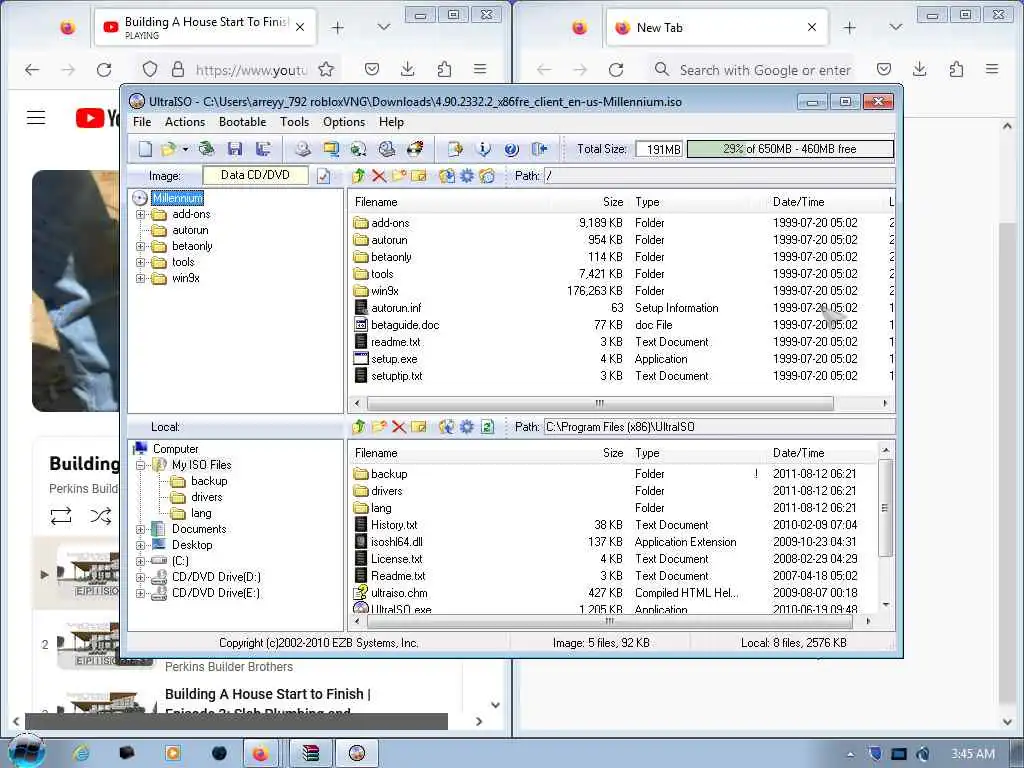Viewport: 1024px width, 768px height.
Task: Click the red X Delete icon in Local toolbar
Action: 399,427
